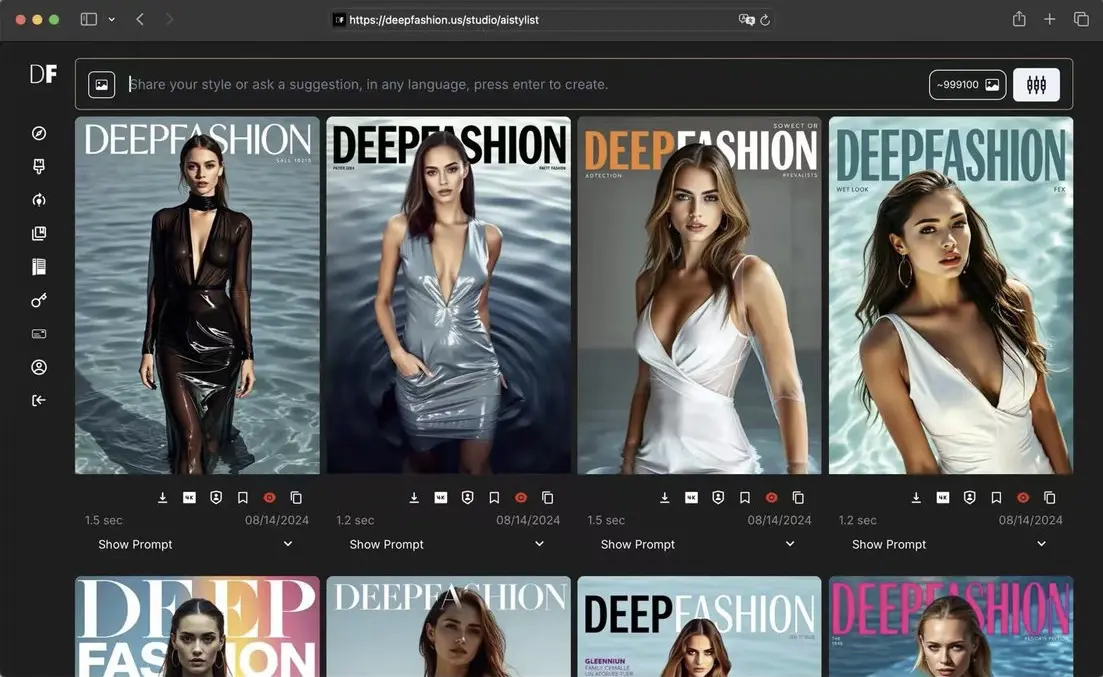
Task: Open the silver metallic dress cover image
Action: (449, 296)
